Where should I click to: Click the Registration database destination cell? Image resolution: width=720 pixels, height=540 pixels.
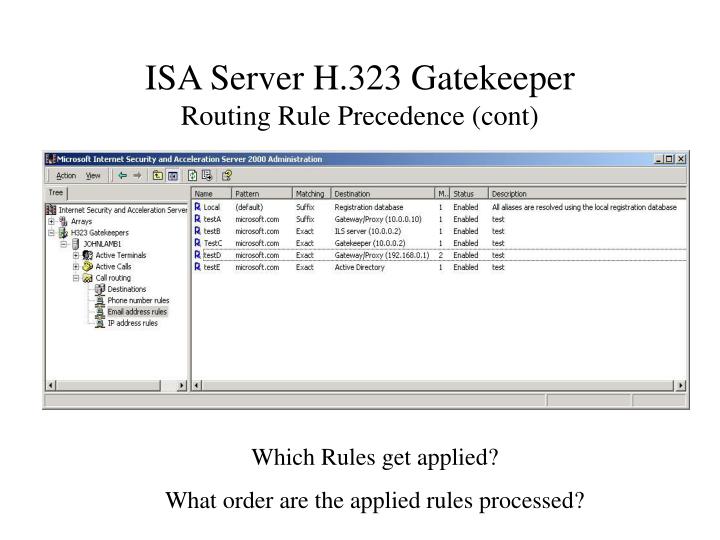368,207
